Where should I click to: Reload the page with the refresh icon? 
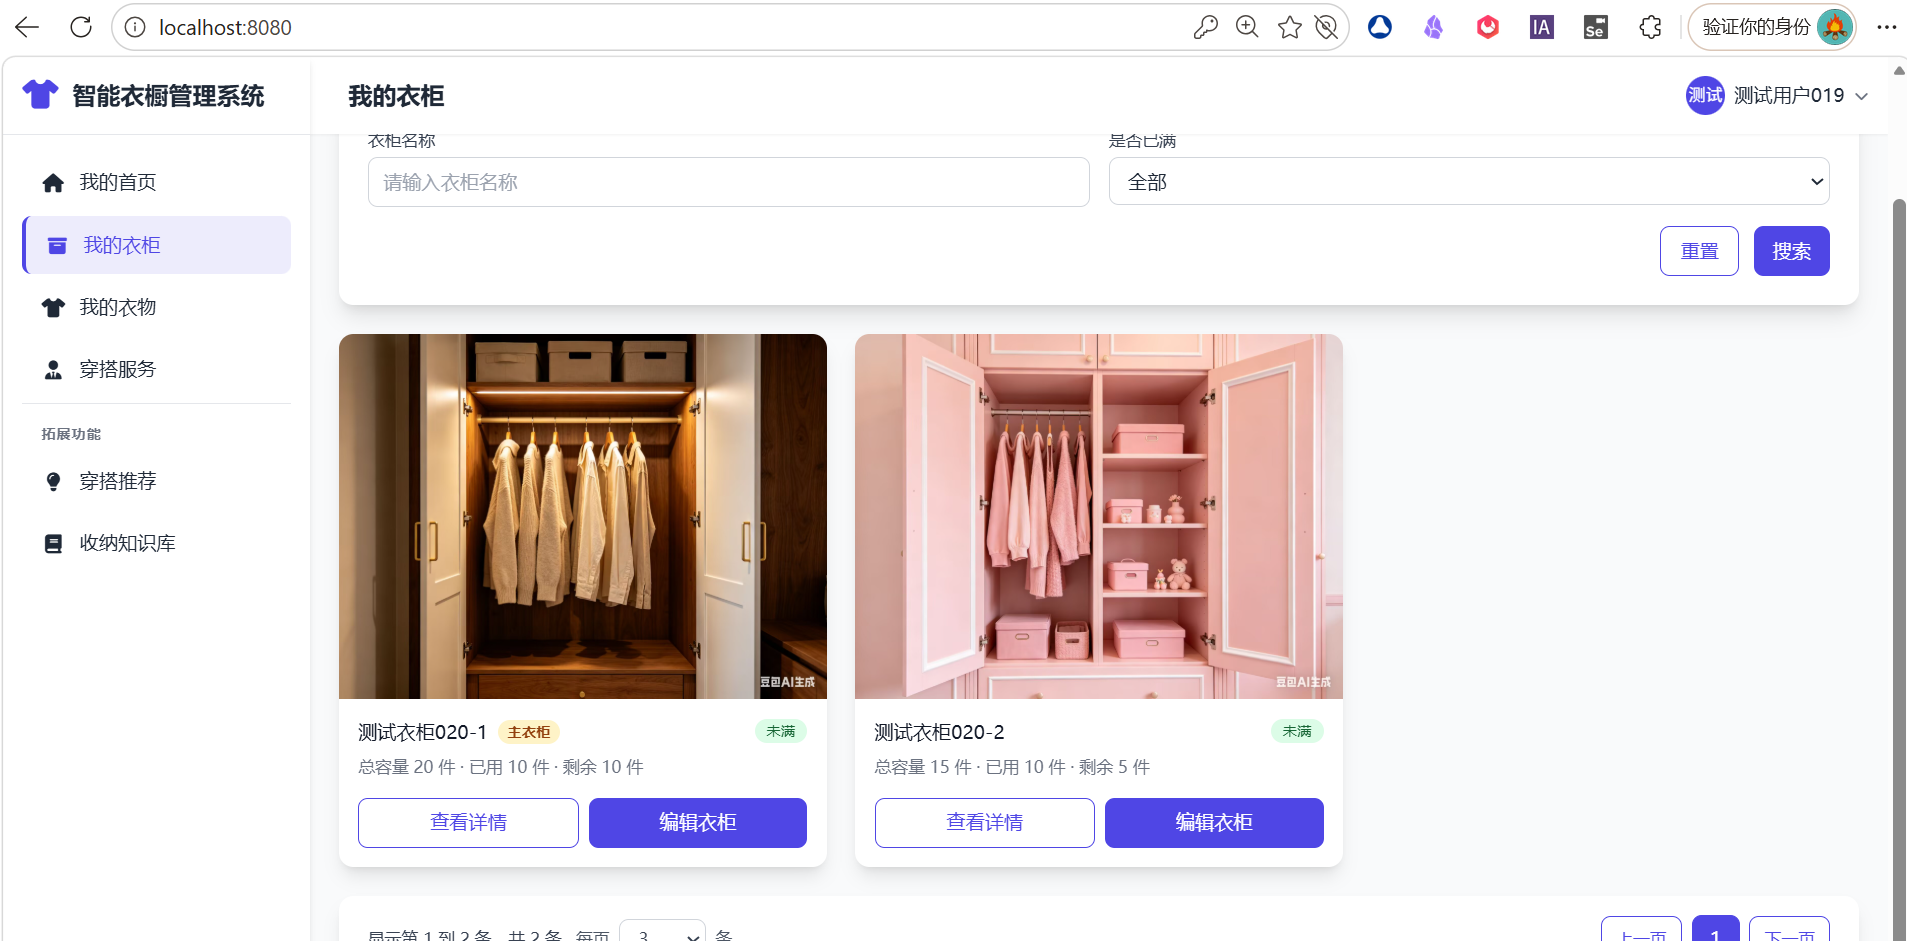(81, 27)
